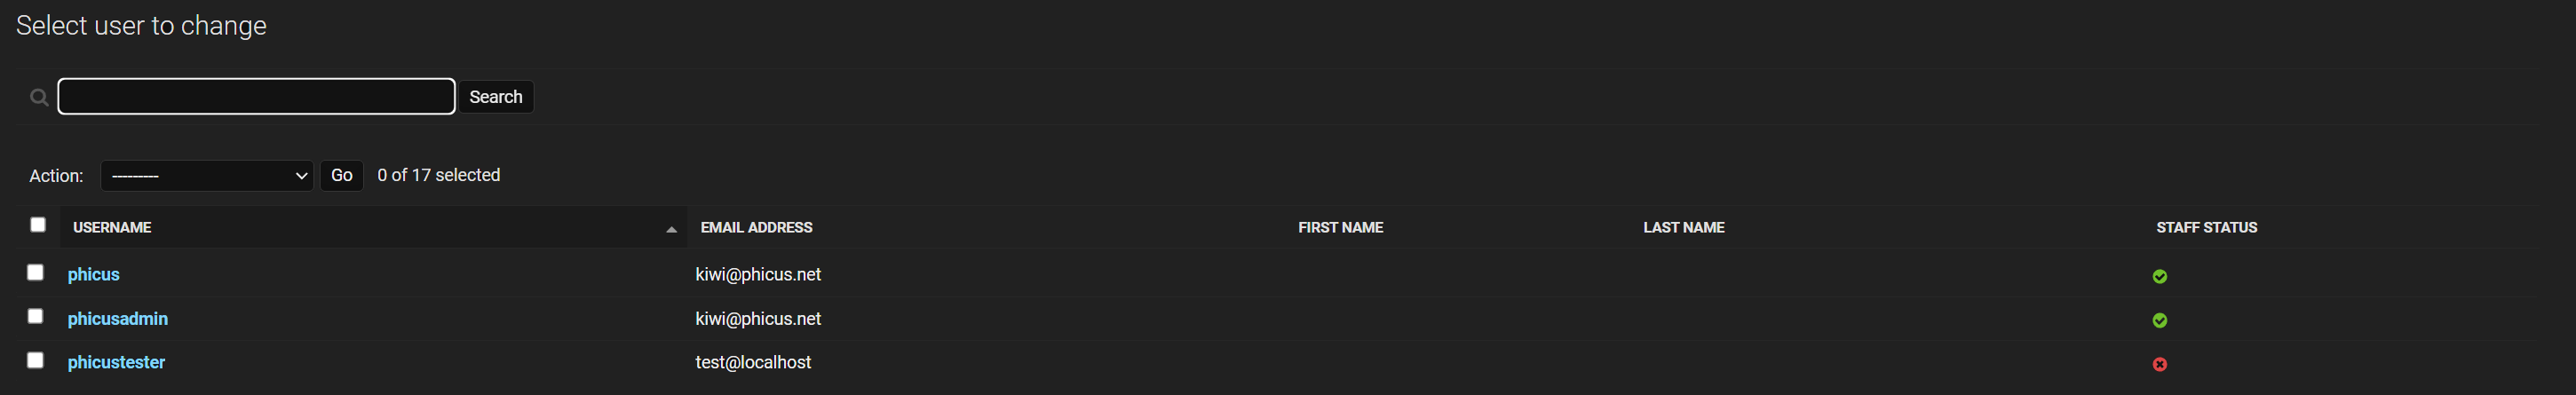This screenshot has height=395, width=2576.
Task: Click the magnifier icon beside search box
Action: coord(39,97)
